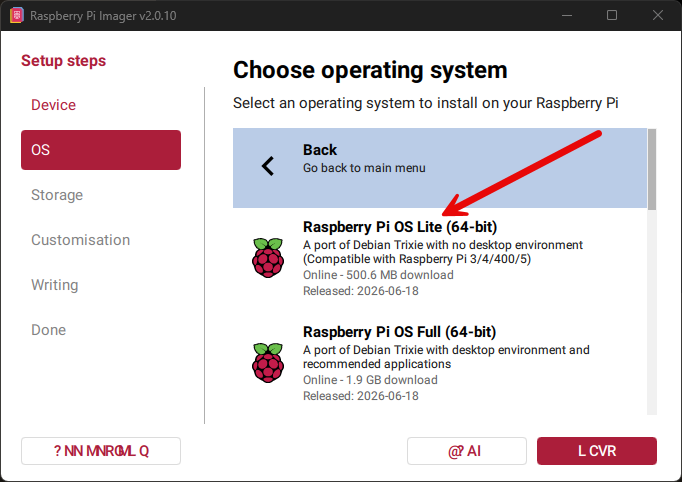Image resolution: width=682 pixels, height=482 pixels.
Task: Click 'Online - 1.9 GB download' text
Action: tap(370, 380)
